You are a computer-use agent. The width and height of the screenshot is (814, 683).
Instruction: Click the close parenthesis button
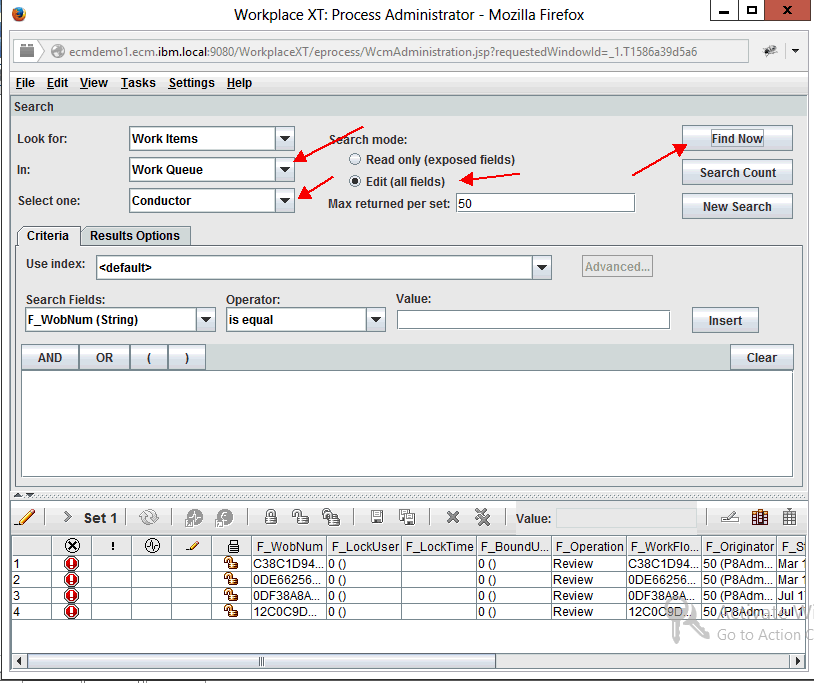(187, 358)
